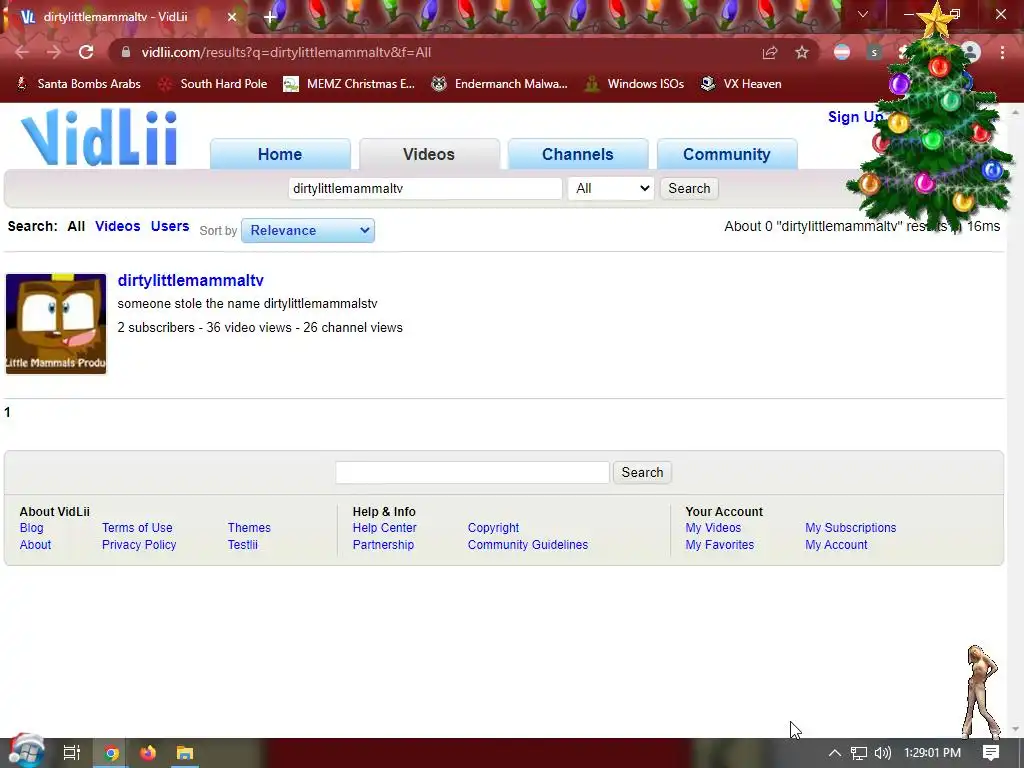Open the notification center icon
Image resolution: width=1024 pixels, height=768 pixels.
tap(991, 753)
